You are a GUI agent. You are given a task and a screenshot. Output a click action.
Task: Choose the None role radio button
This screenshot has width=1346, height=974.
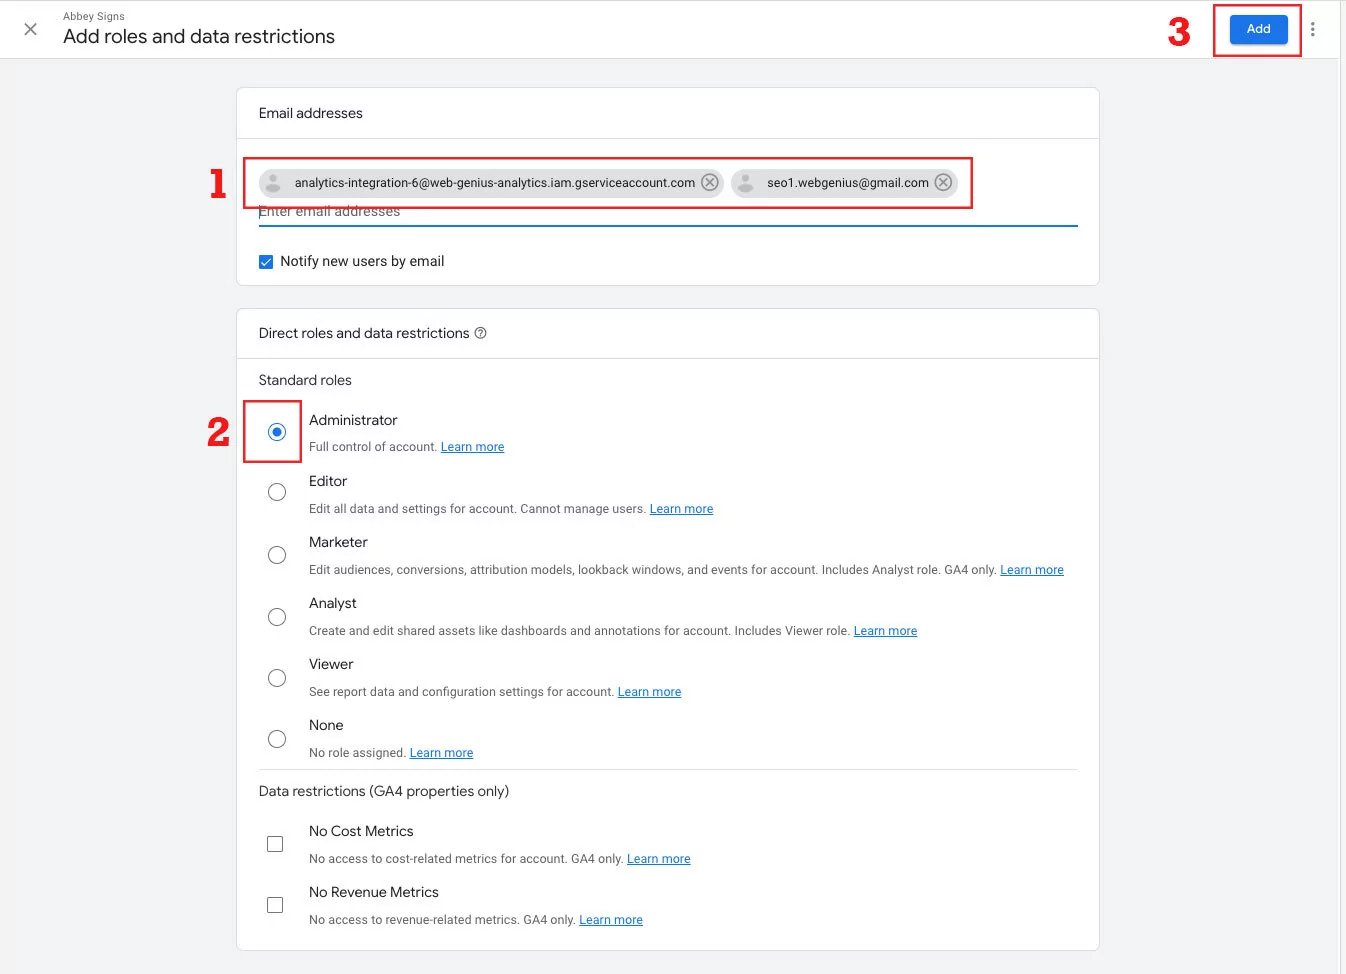point(277,739)
